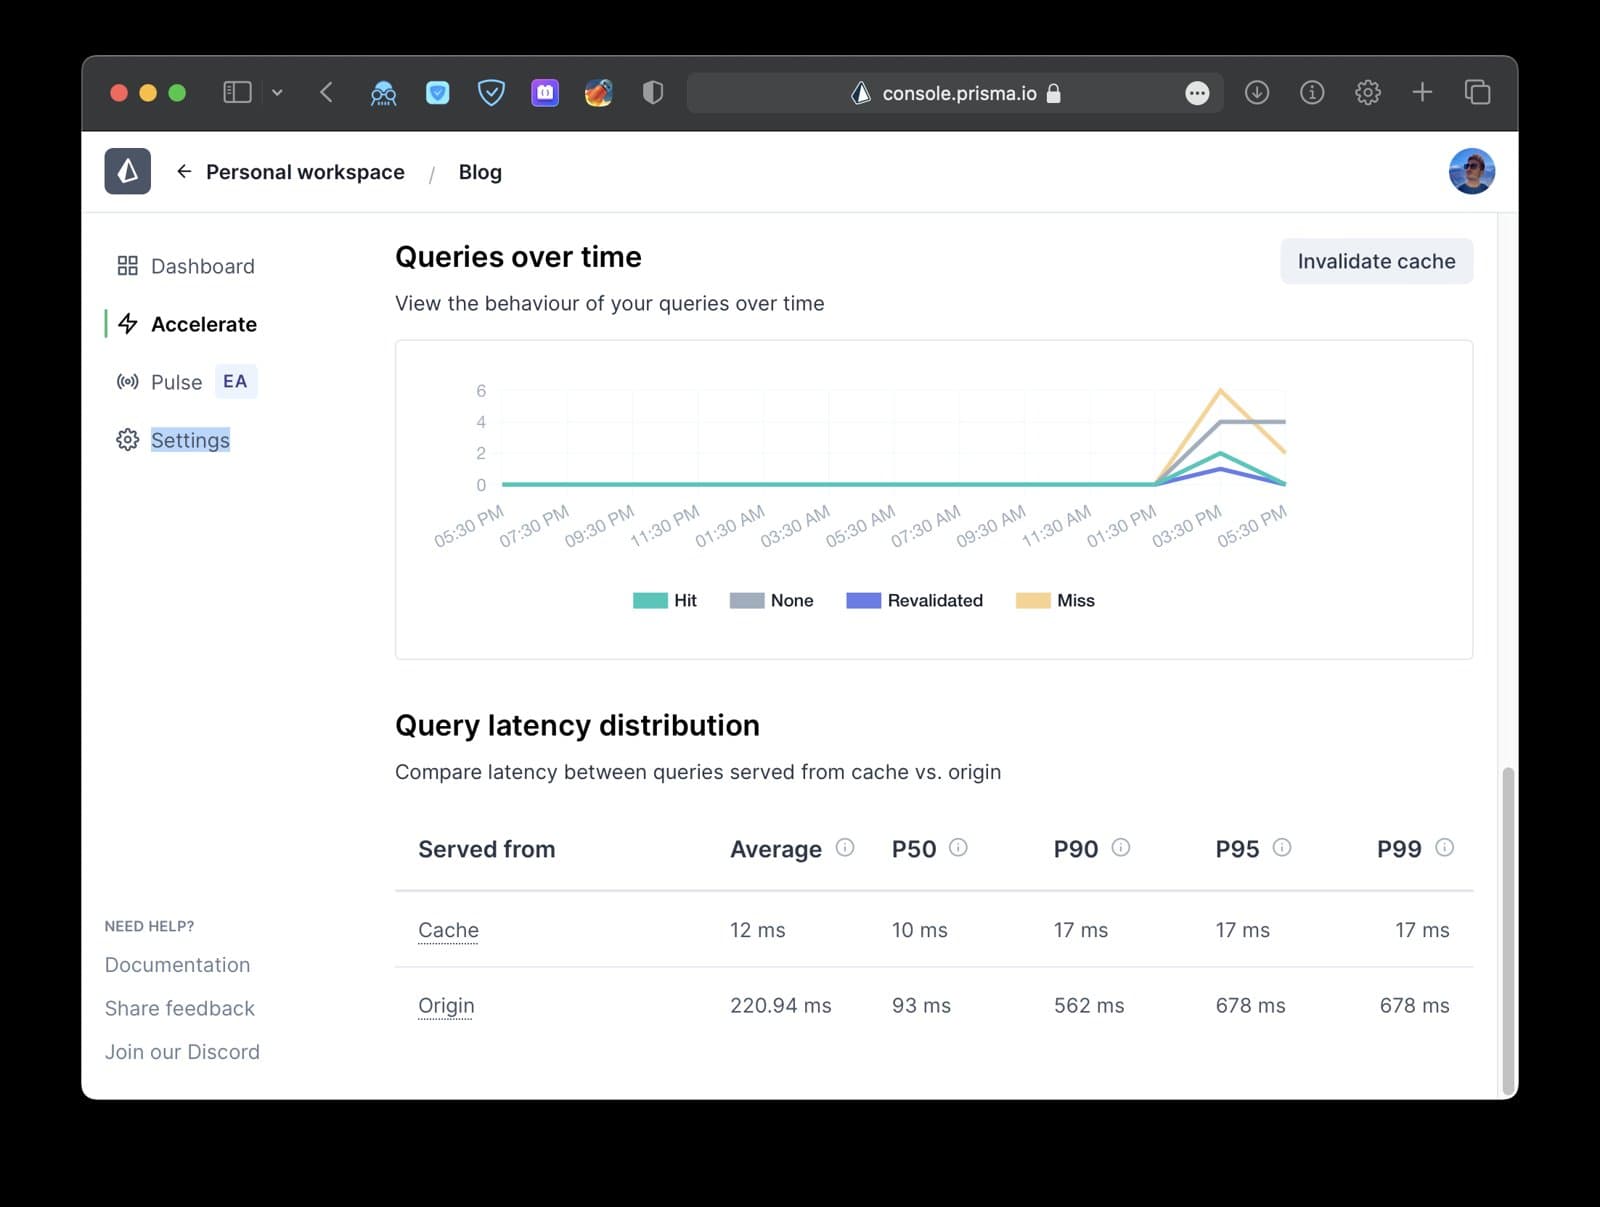1600x1207 pixels.
Task: Open a new tab with plus icon
Action: pyautogui.click(x=1422, y=93)
